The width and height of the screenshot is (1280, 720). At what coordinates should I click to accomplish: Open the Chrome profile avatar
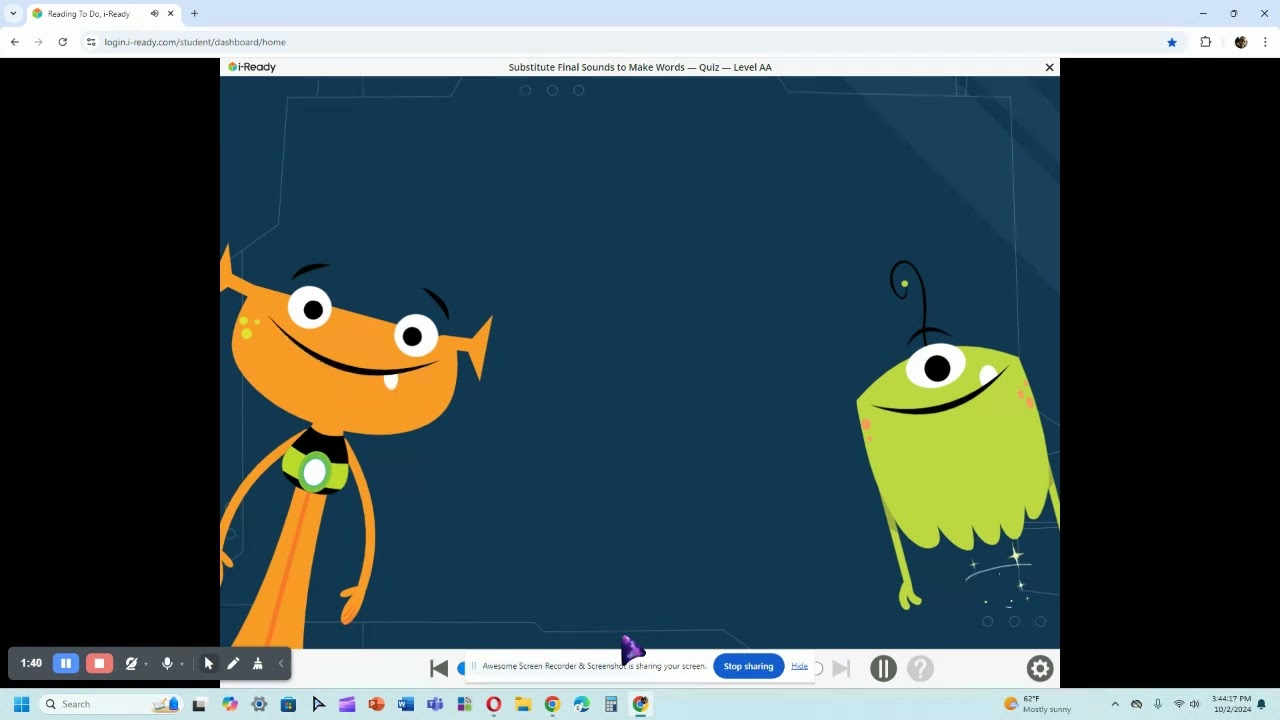(x=1241, y=42)
